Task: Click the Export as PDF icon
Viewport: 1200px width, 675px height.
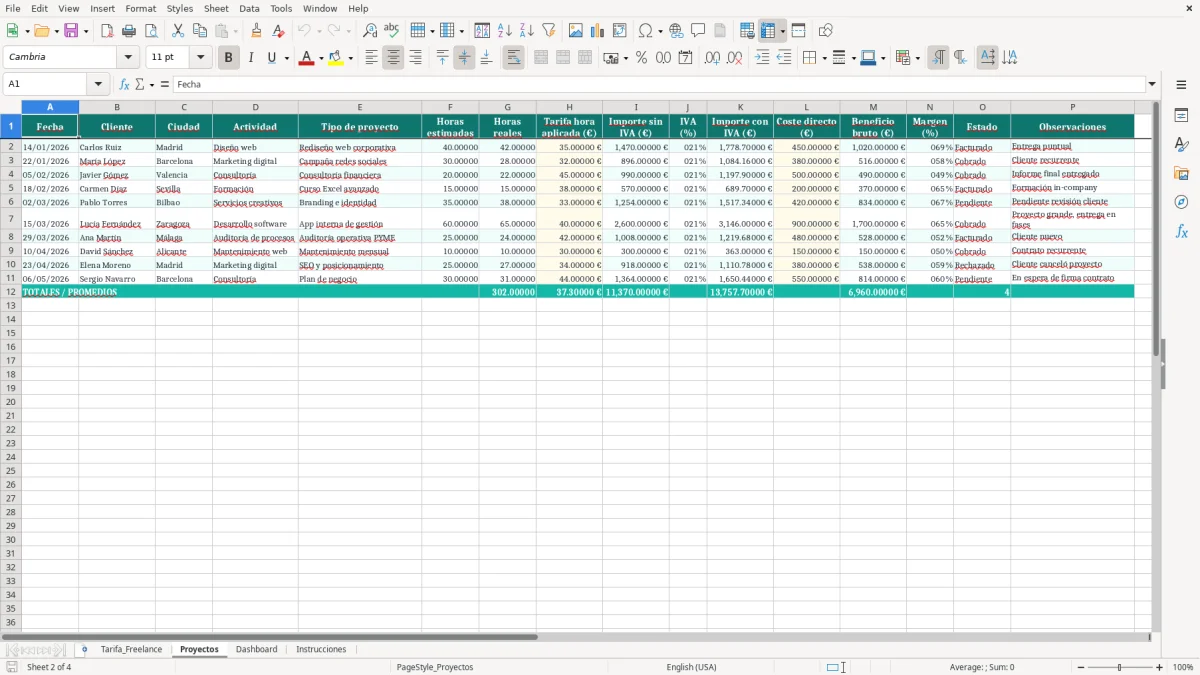Action: pyautogui.click(x=107, y=31)
